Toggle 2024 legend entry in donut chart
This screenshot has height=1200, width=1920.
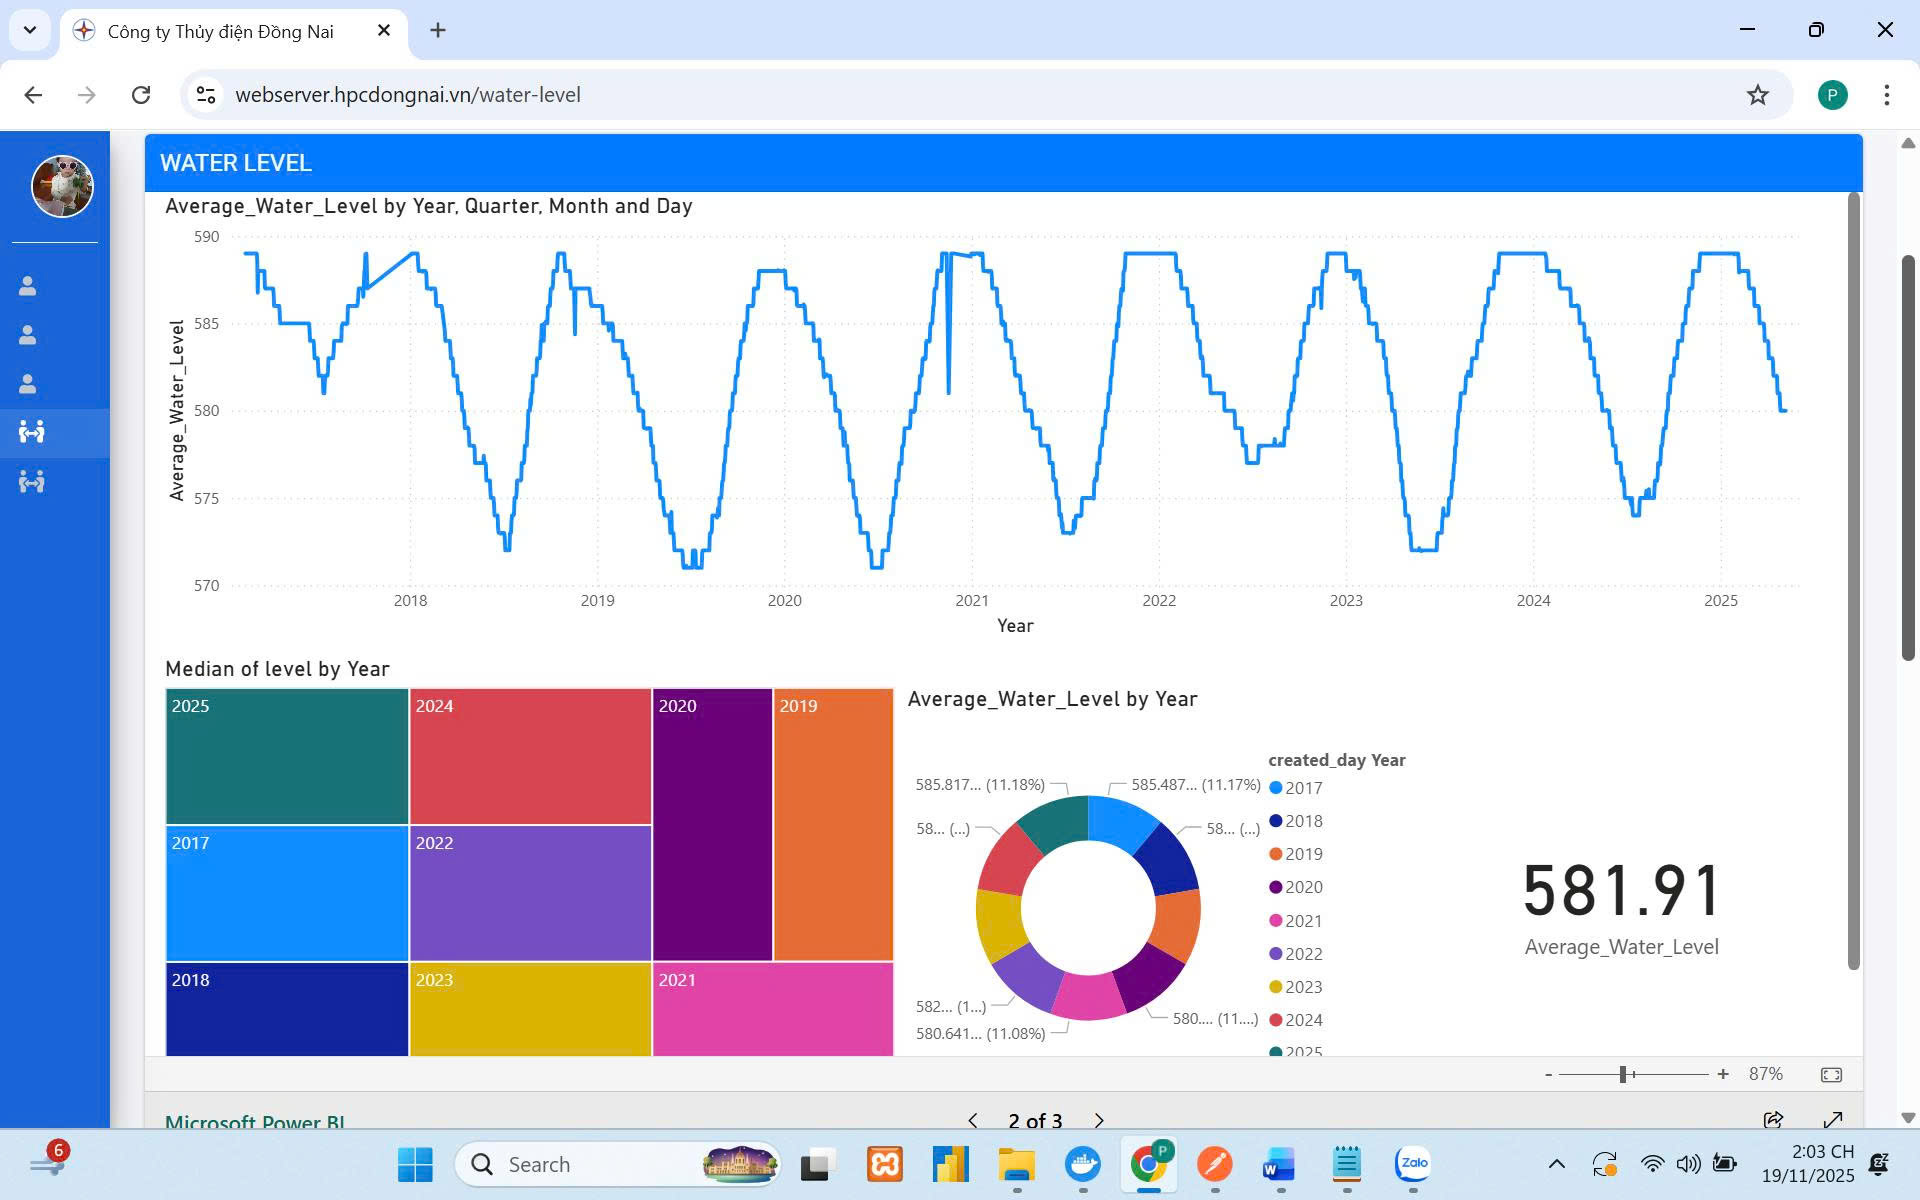click(1295, 1020)
